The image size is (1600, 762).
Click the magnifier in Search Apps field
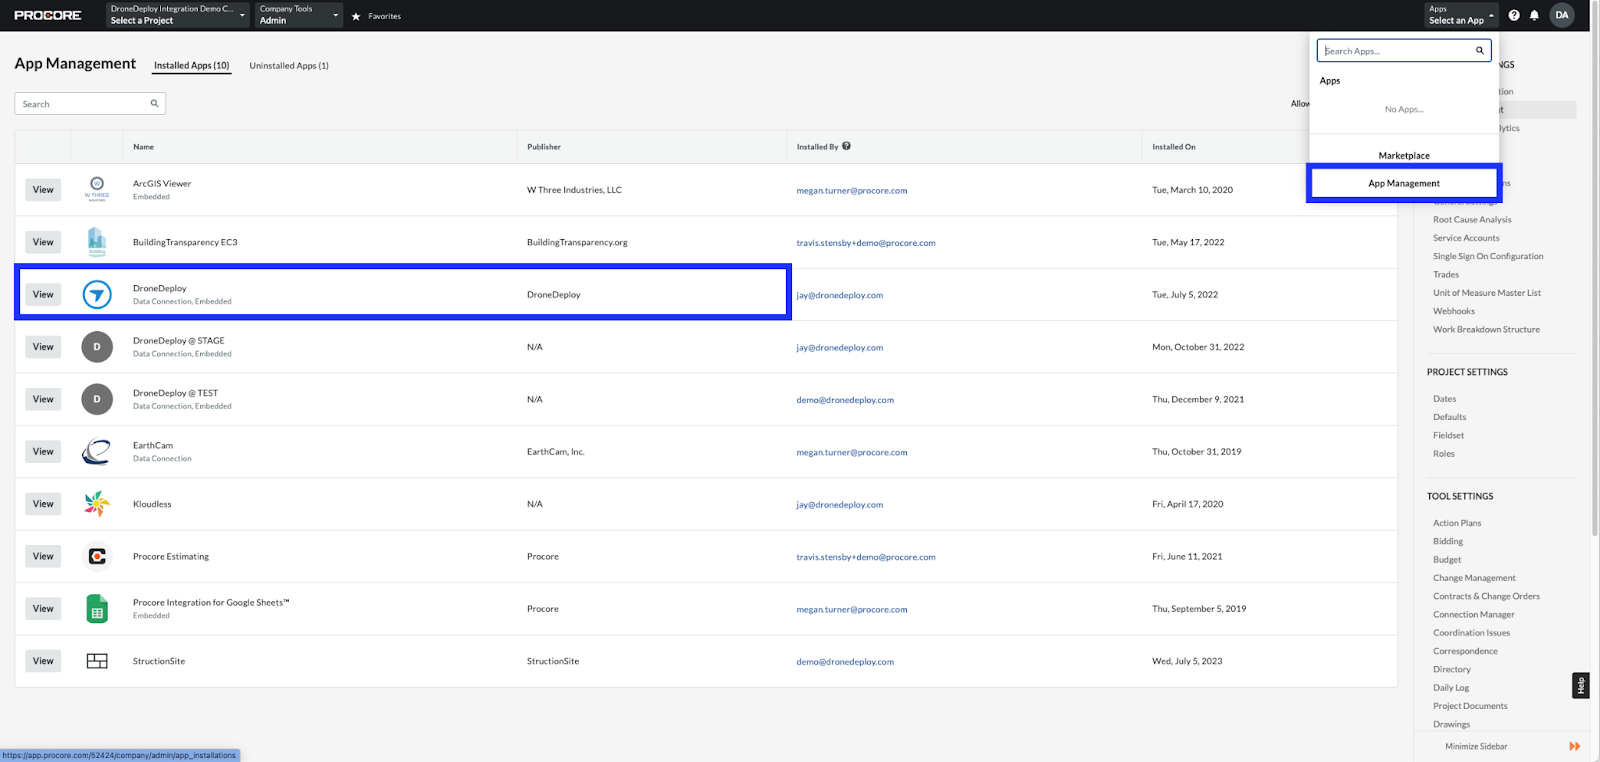point(1480,51)
